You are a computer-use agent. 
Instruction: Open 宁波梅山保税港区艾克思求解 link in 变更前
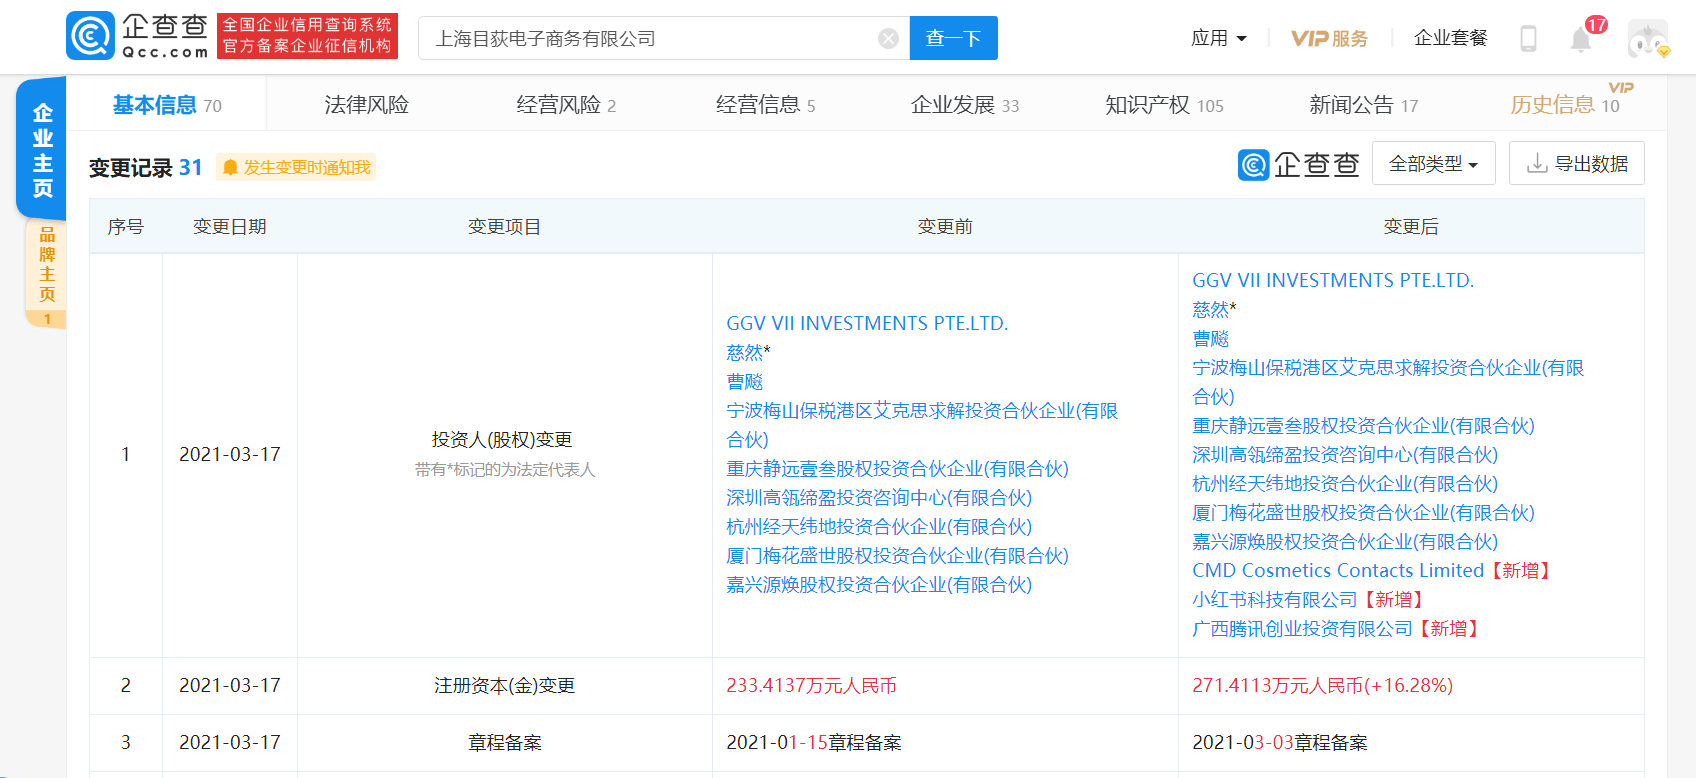922,425
